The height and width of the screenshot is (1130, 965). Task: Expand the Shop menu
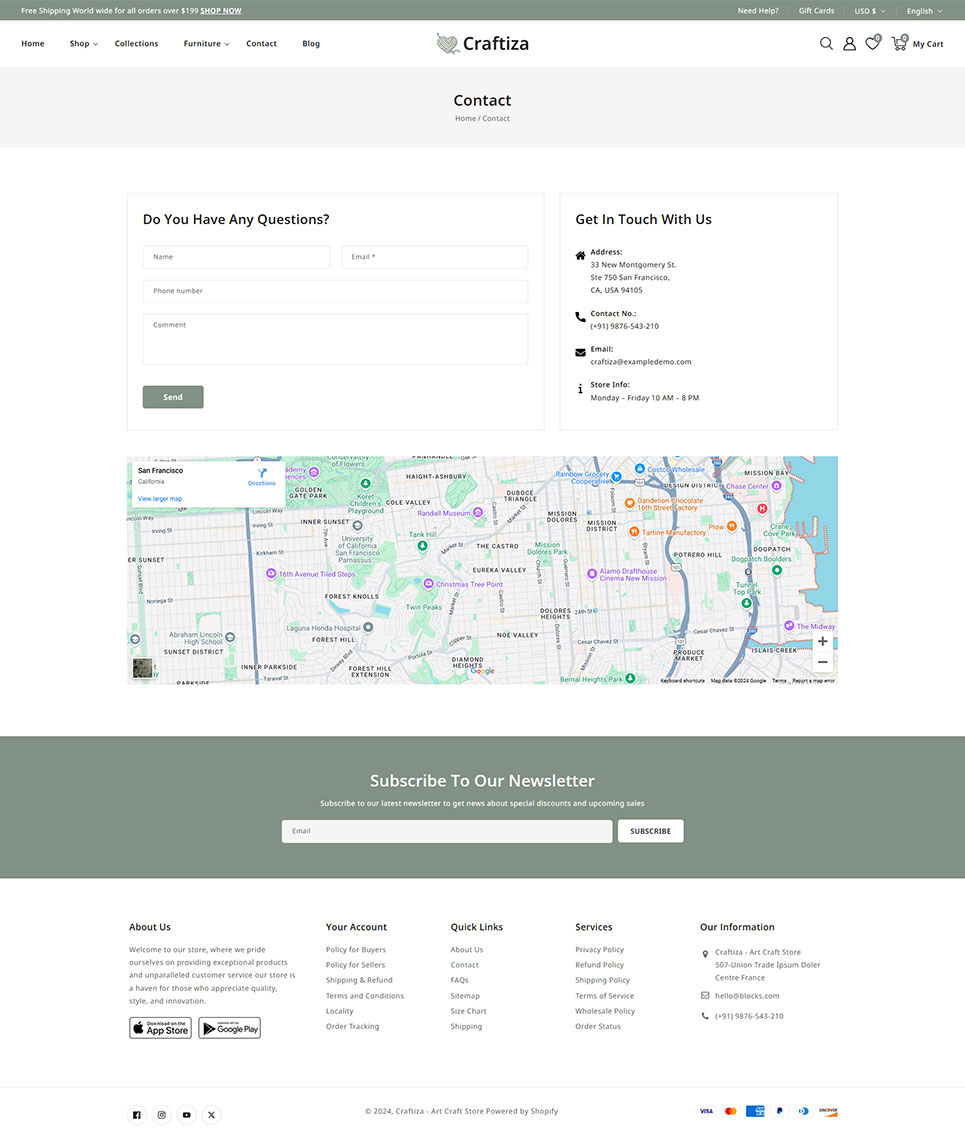pos(83,44)
